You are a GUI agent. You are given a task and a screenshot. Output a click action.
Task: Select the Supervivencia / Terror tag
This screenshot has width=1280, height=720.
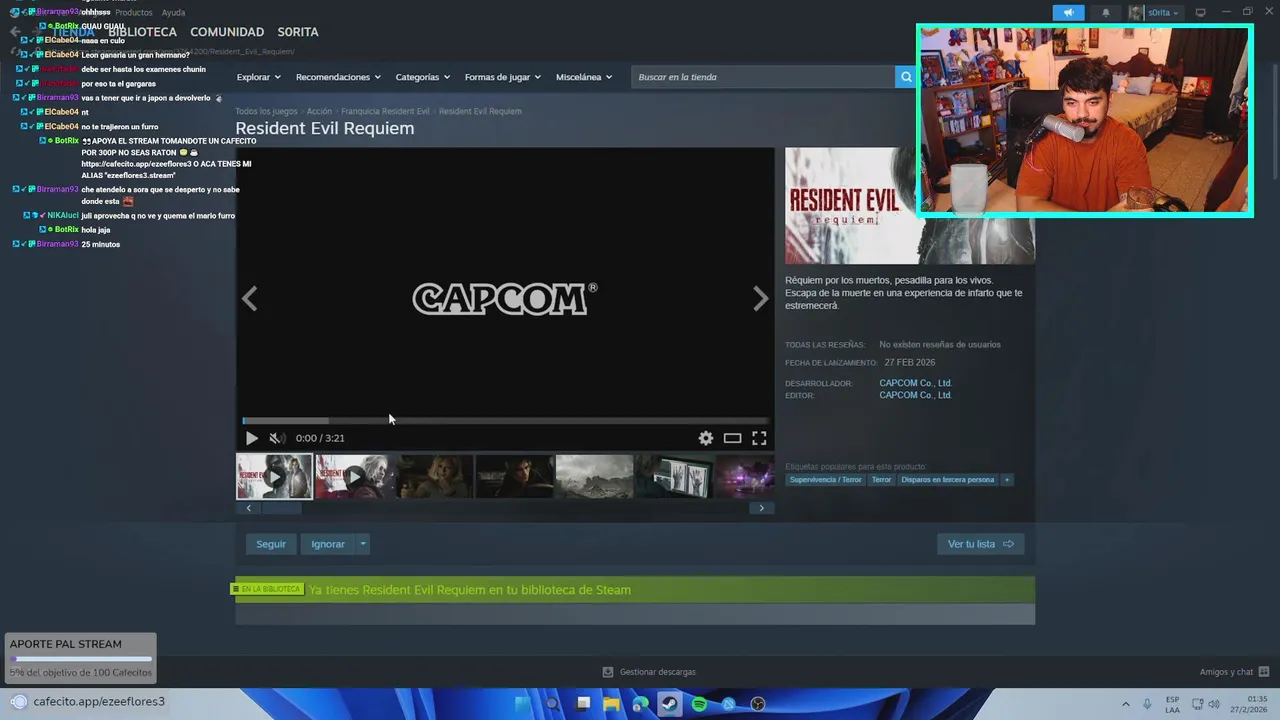(825, 480)
